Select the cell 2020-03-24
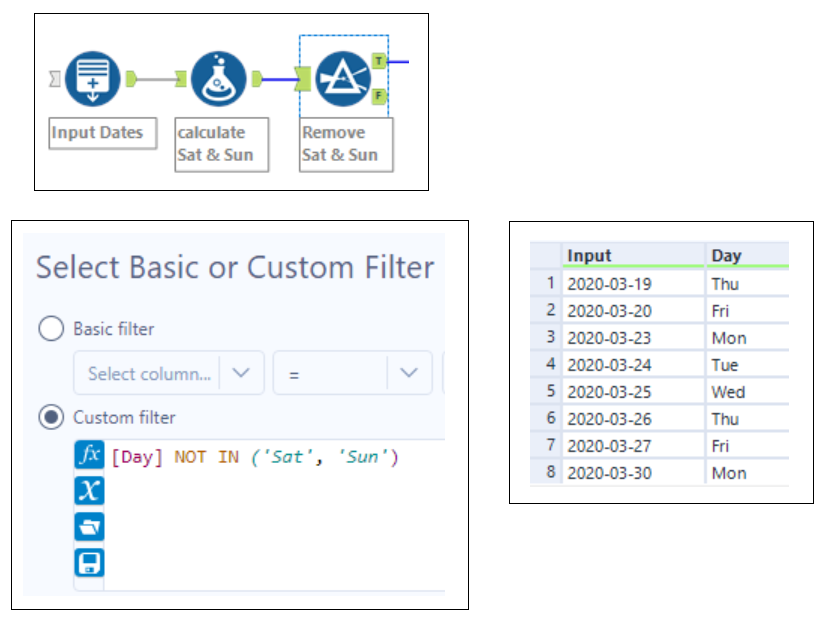 633,365
